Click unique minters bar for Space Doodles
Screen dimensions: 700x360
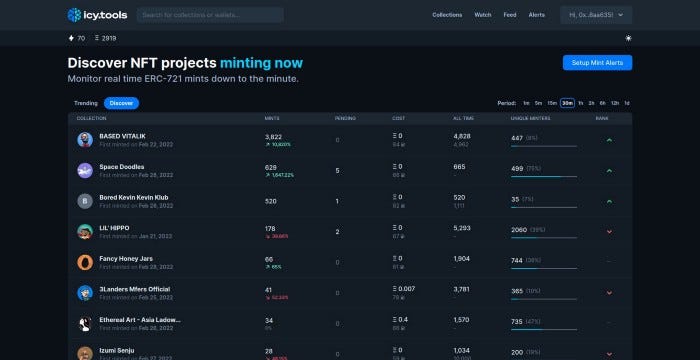[x=544, y=176]
